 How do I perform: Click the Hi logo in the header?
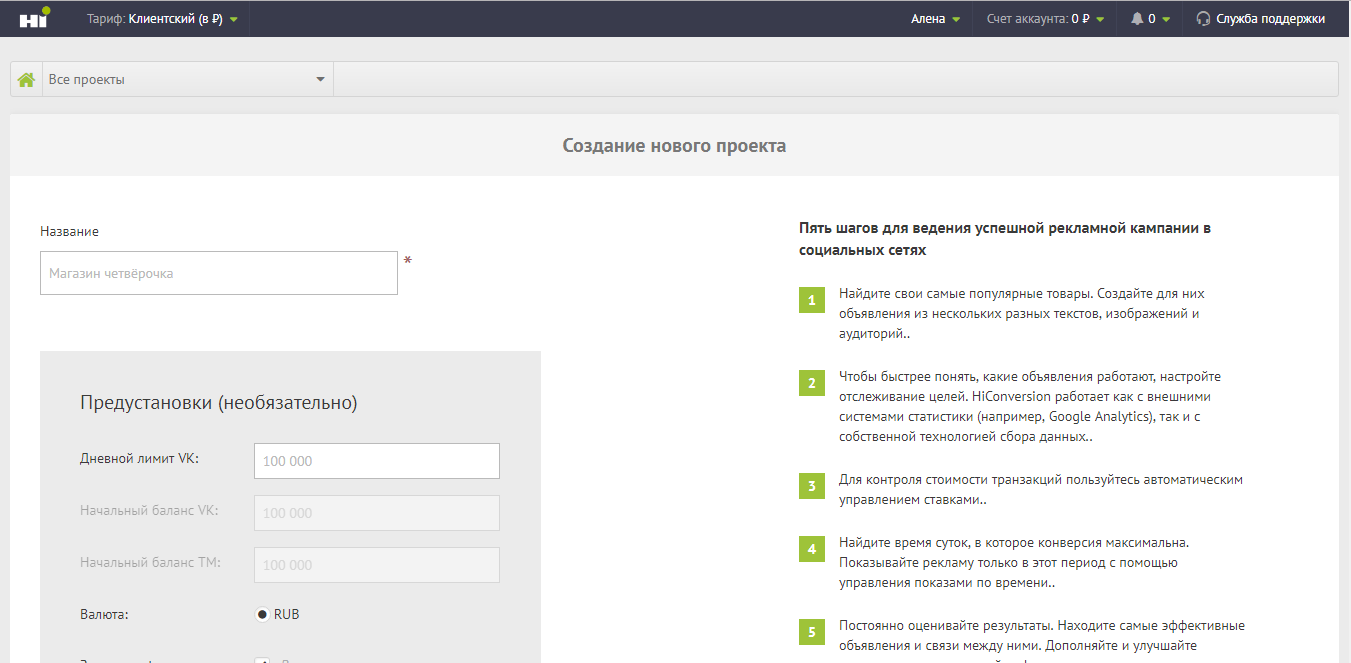[34, 18]
